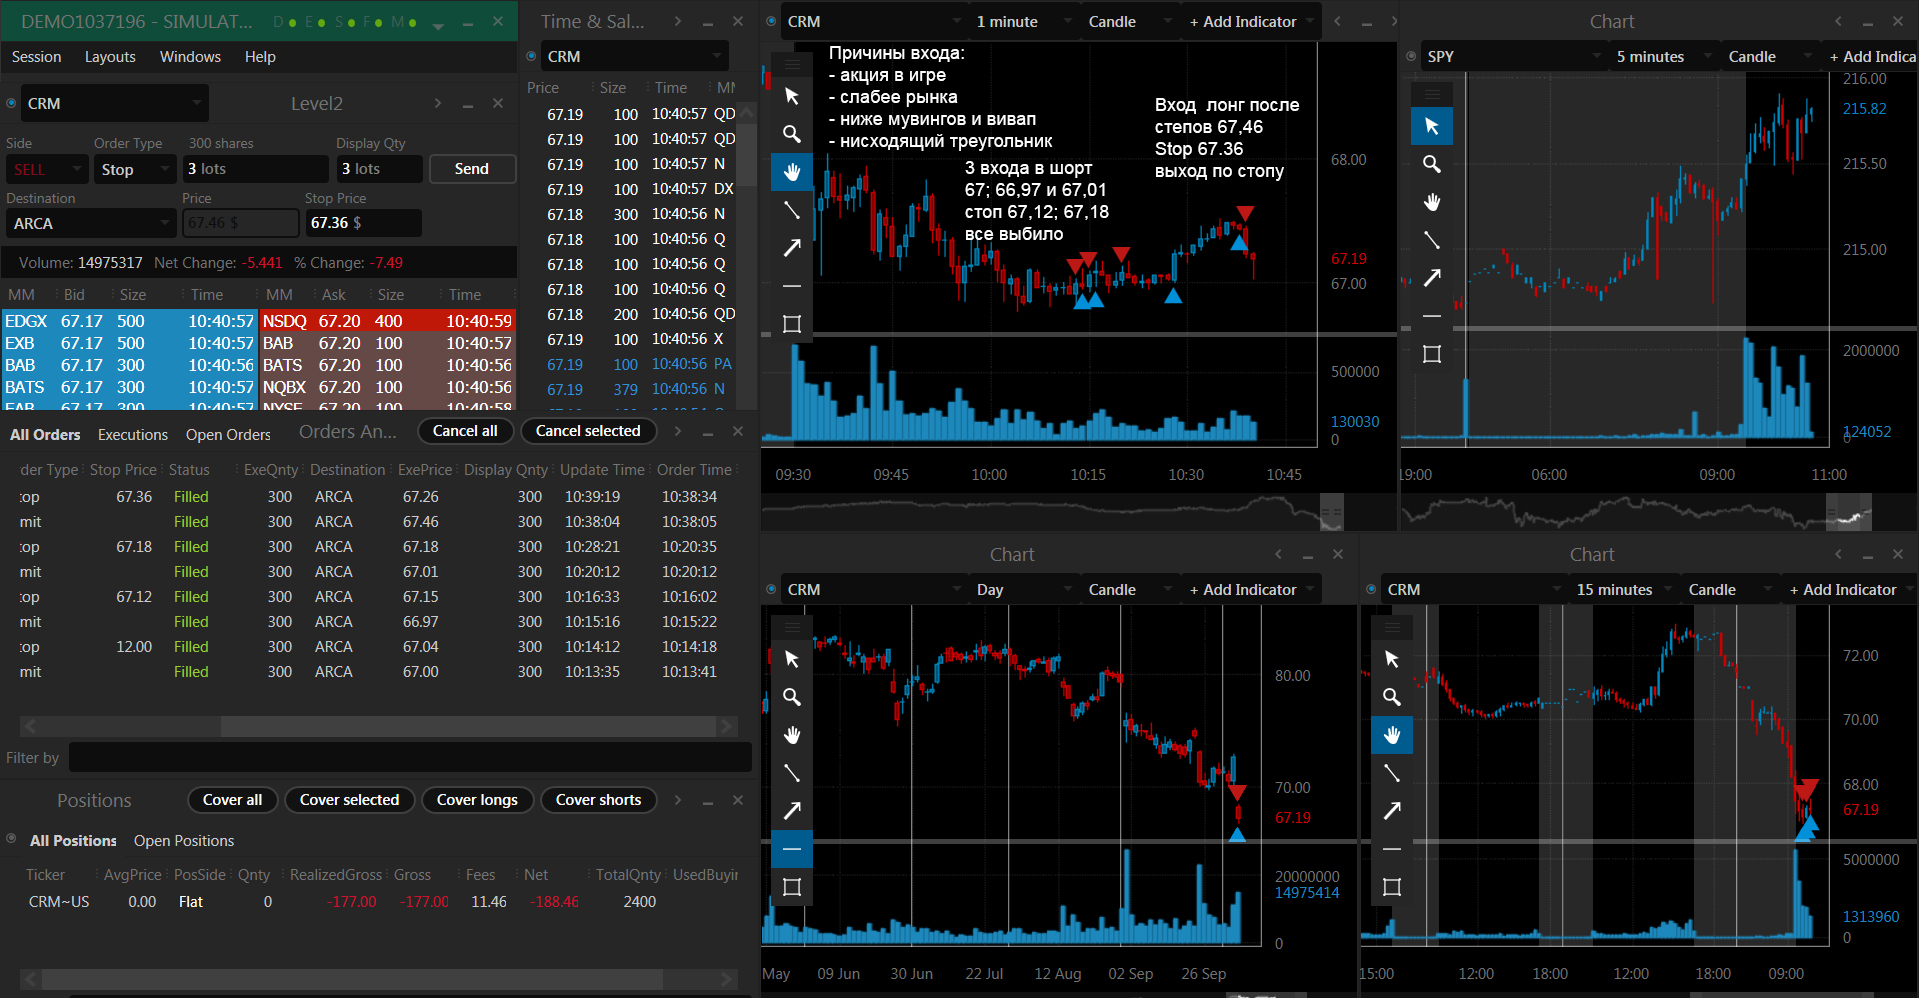The width and height of the screenshot is (1919, 998).
Task: Select pointer tool in SPY chart
Action: (x=1432, y=126)
